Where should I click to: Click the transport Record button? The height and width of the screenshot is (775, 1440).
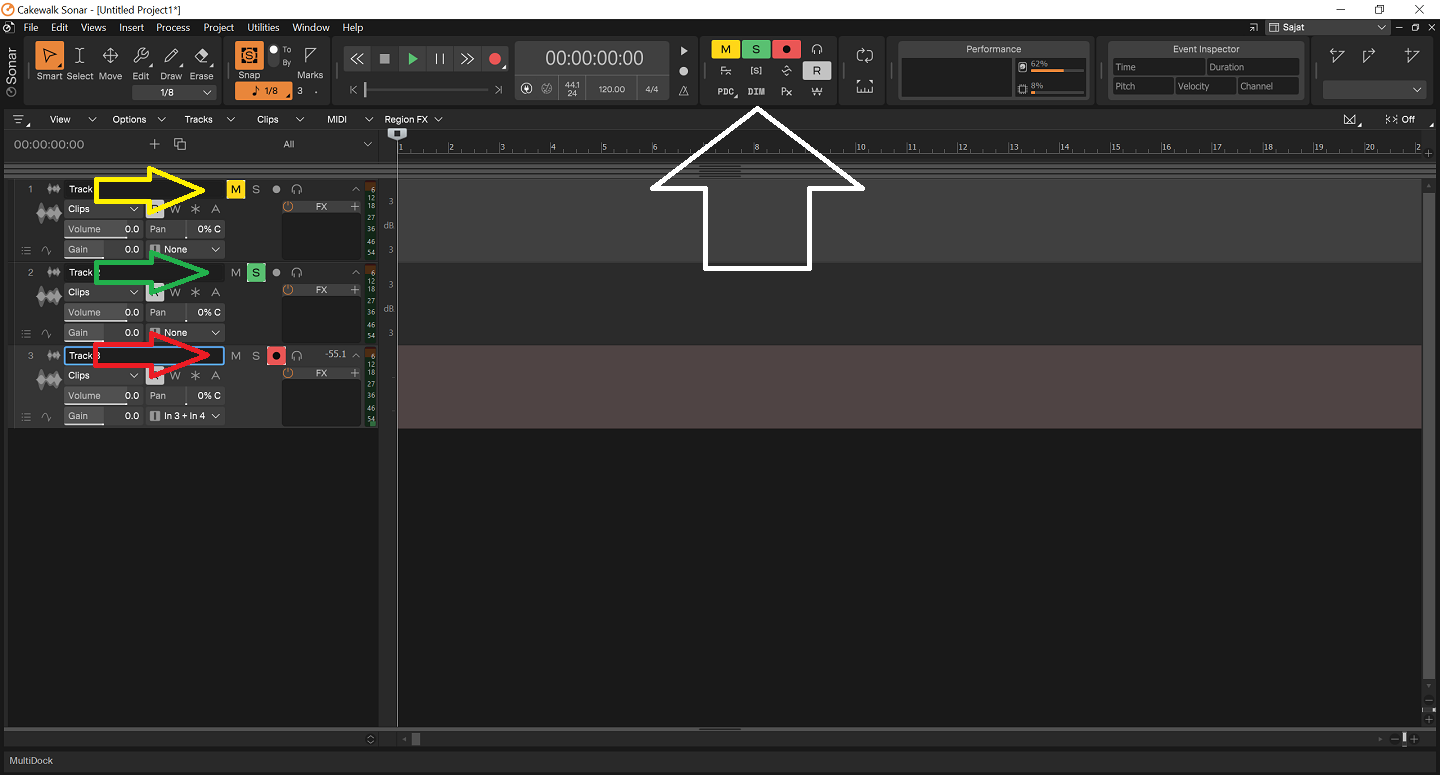(x=494, y=59)
